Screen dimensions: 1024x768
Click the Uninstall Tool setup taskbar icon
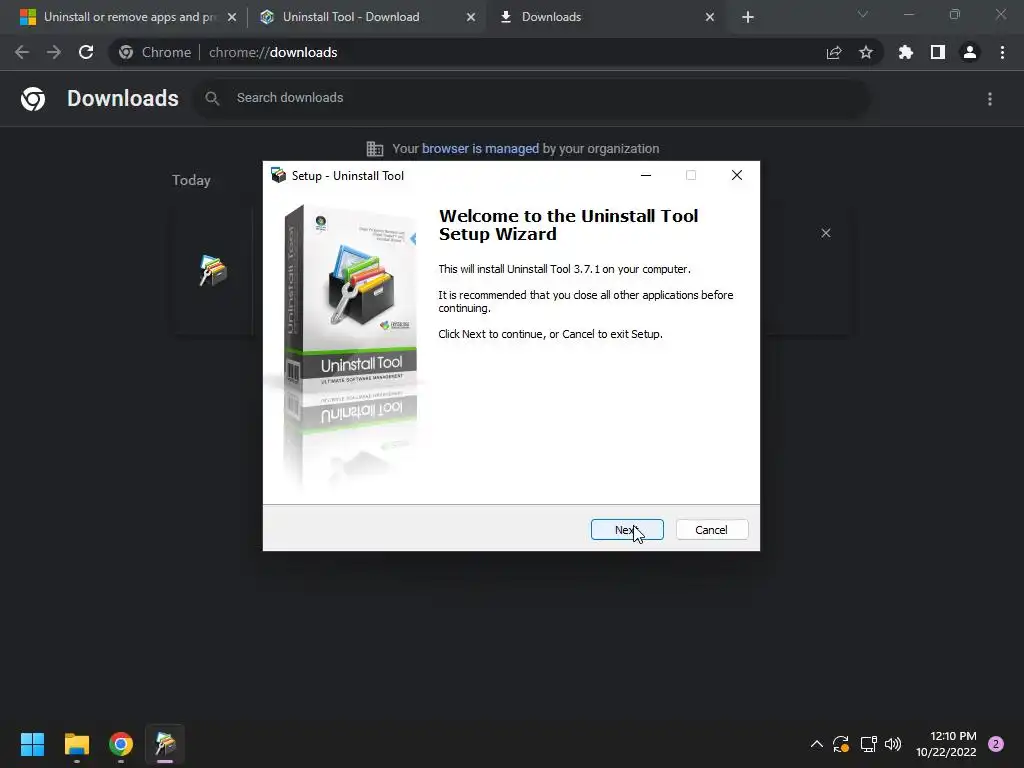165,744
